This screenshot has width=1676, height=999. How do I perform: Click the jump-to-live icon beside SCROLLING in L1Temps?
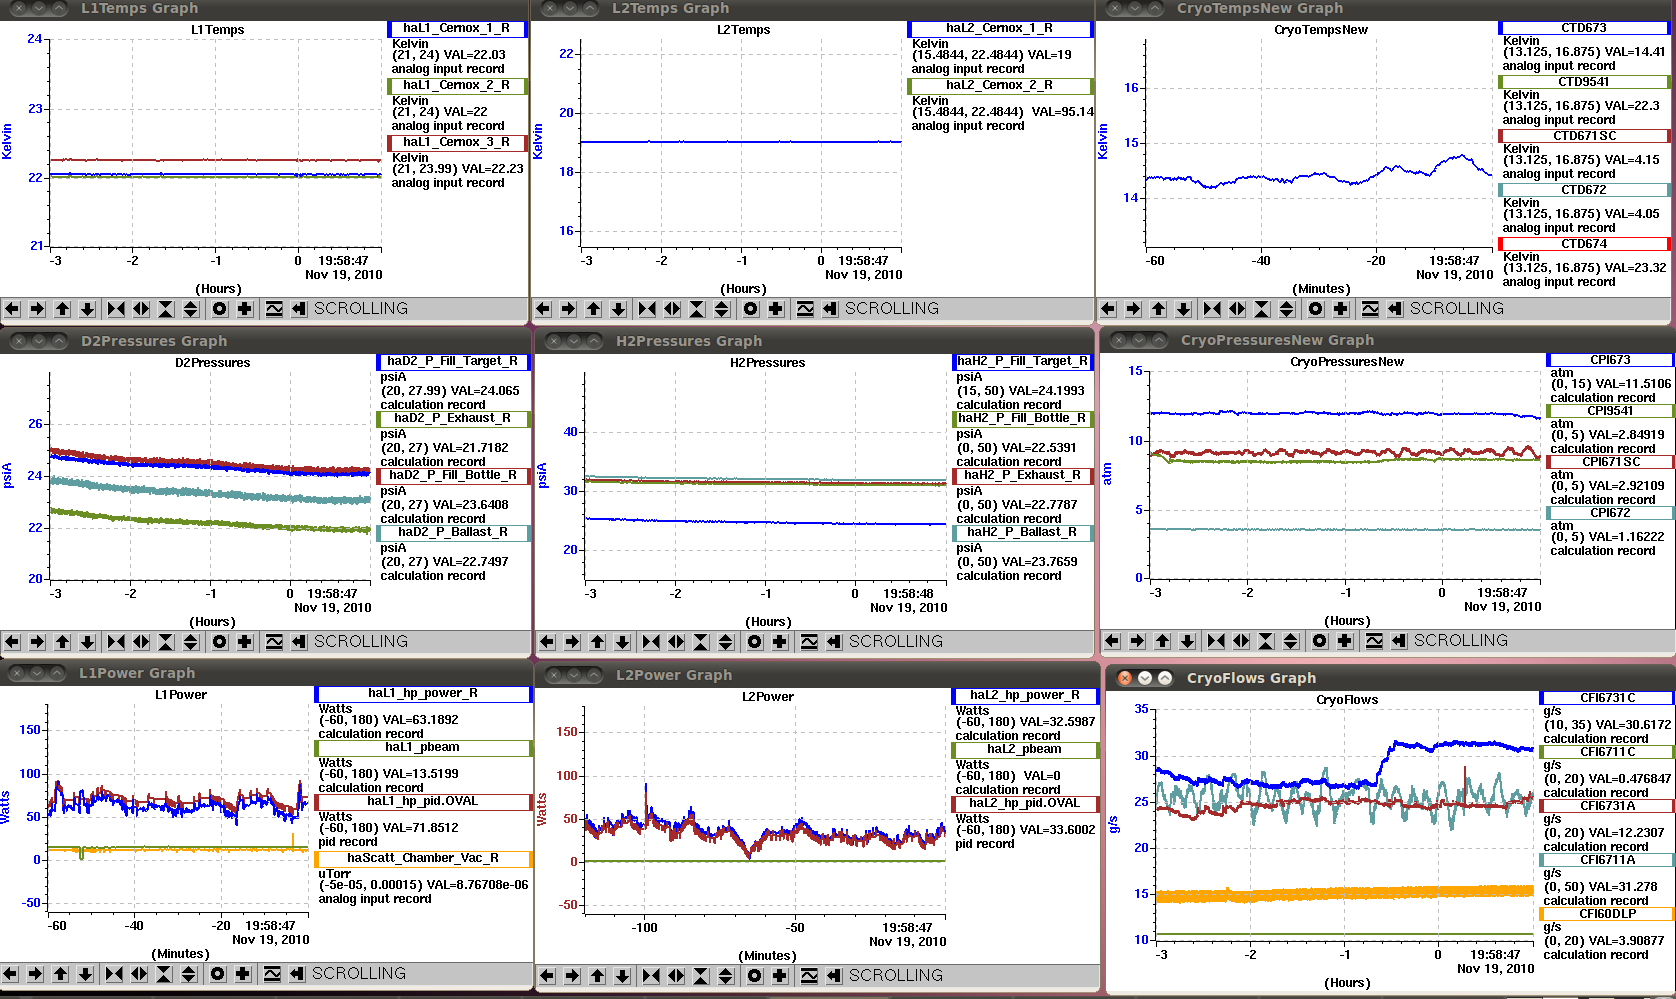tap(299, 309)
